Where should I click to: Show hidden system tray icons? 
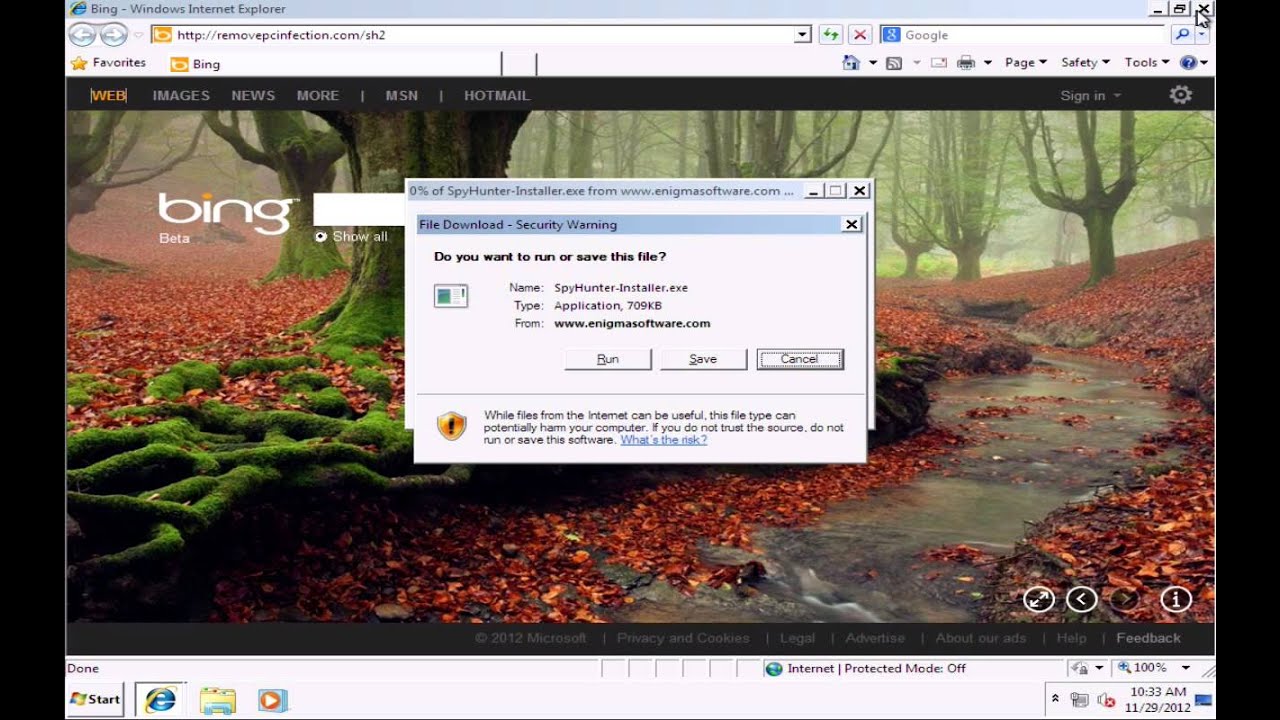point(1055,699)
